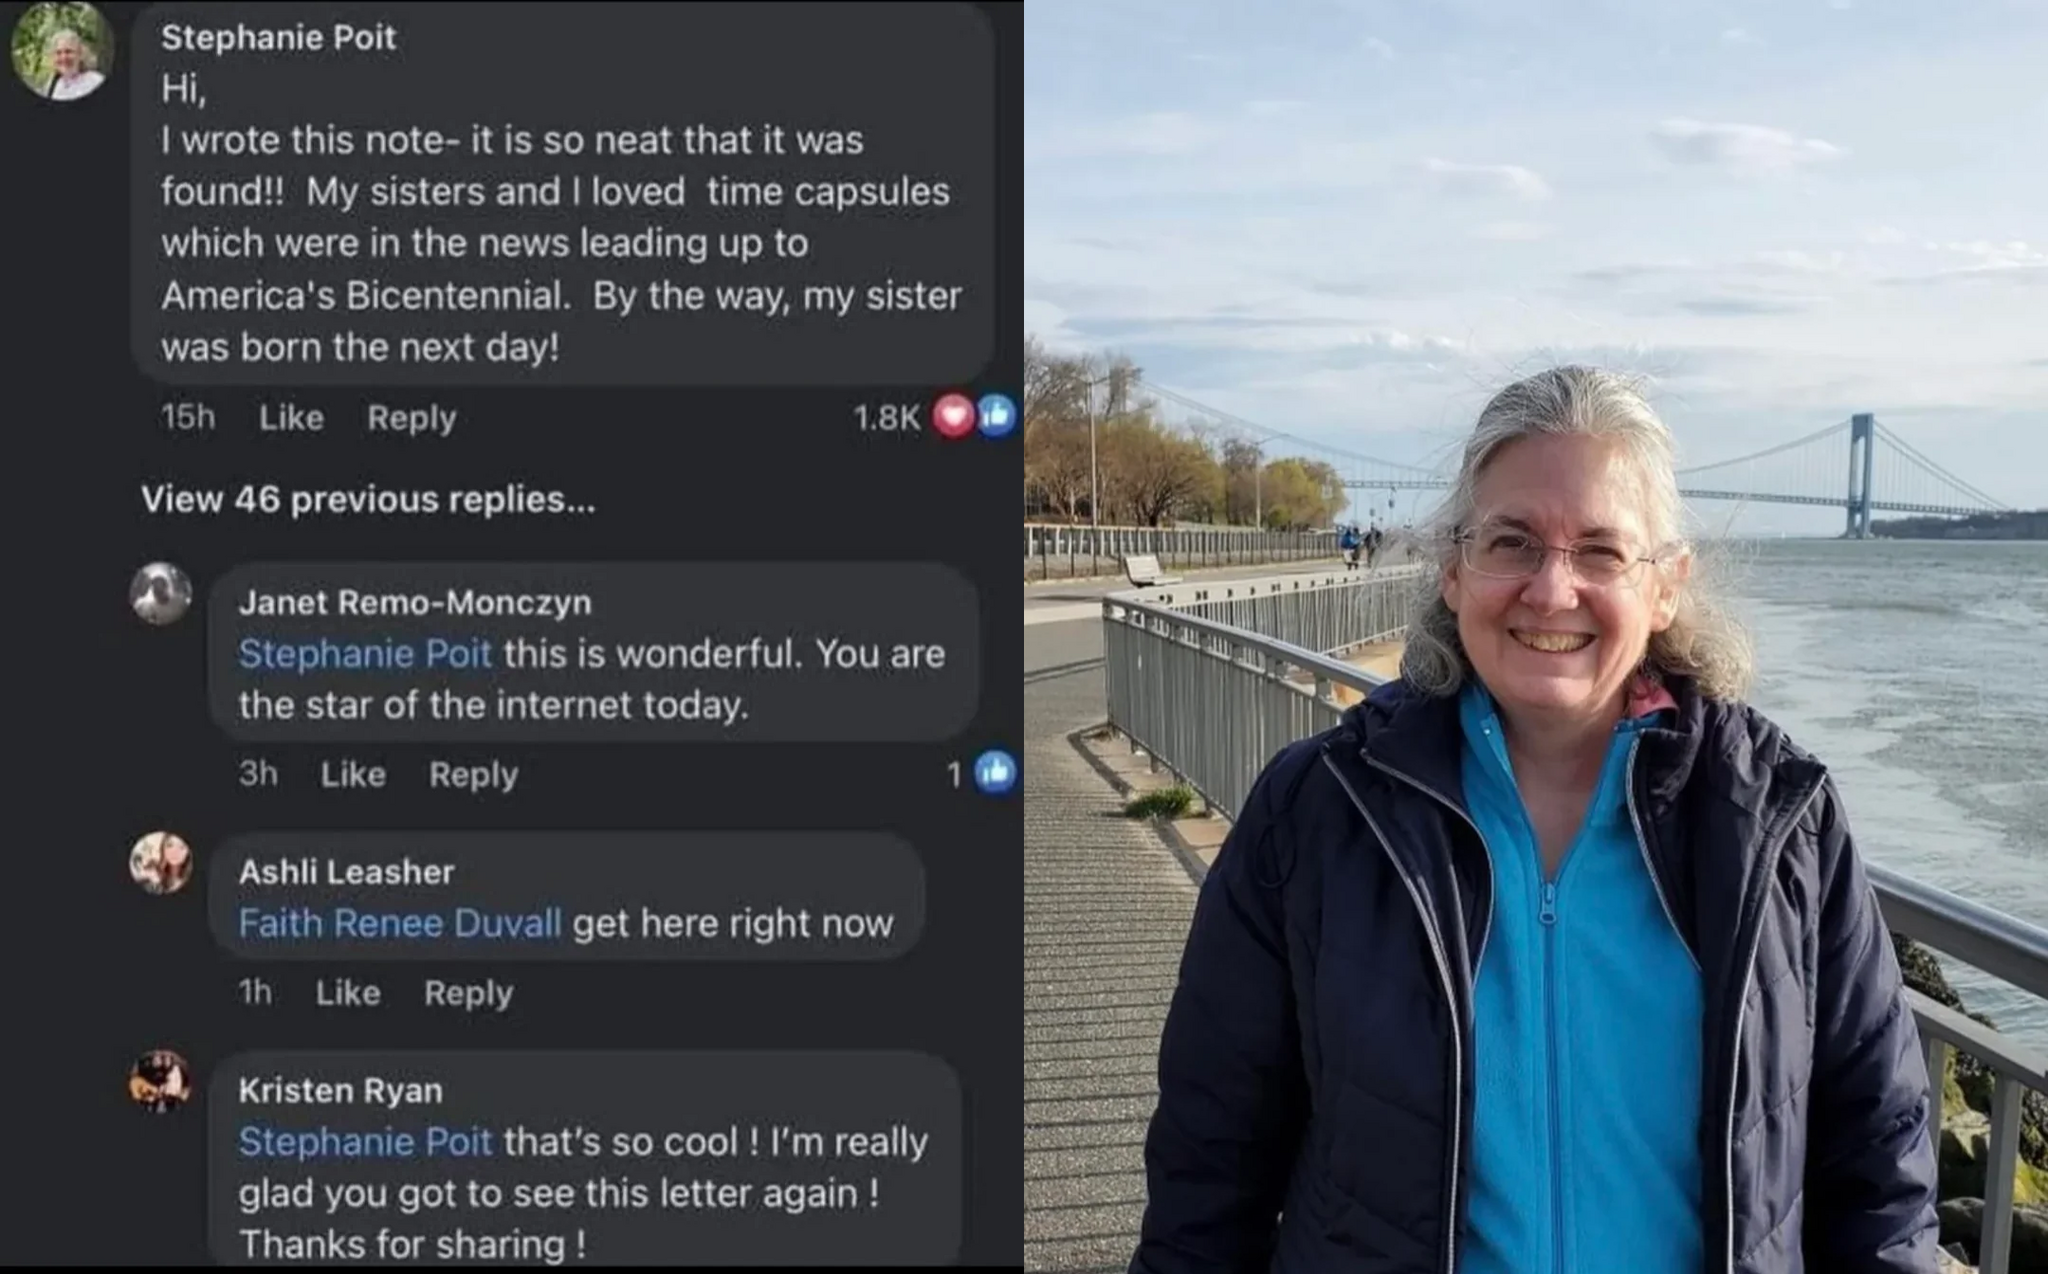Reply to Ashli Leasher's comment

(469, 994)
